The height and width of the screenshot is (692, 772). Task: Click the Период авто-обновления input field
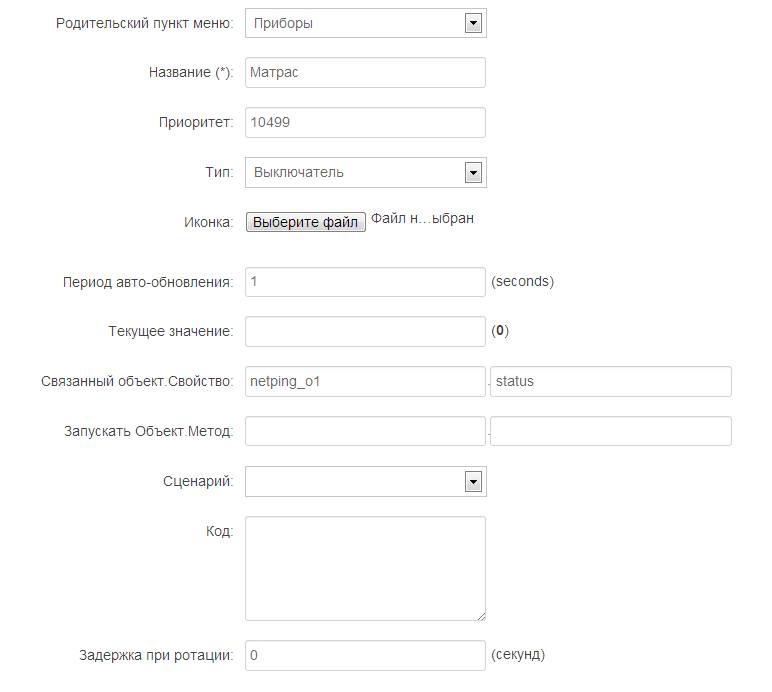click(365, 281)
